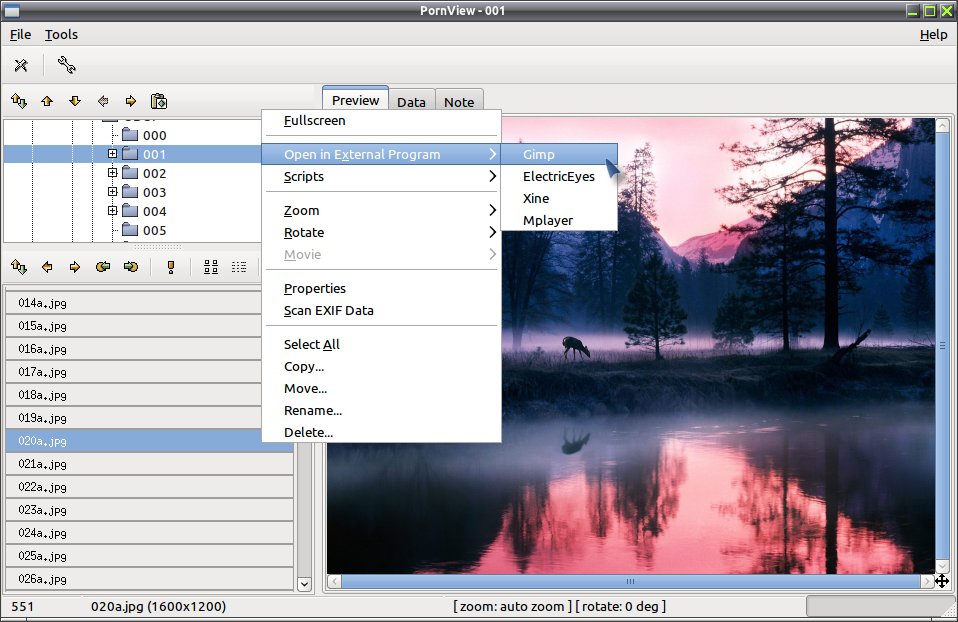Click the file list scroll down arrow
Viewport: 958px width, 622px height.
click(x=304, y=584)
